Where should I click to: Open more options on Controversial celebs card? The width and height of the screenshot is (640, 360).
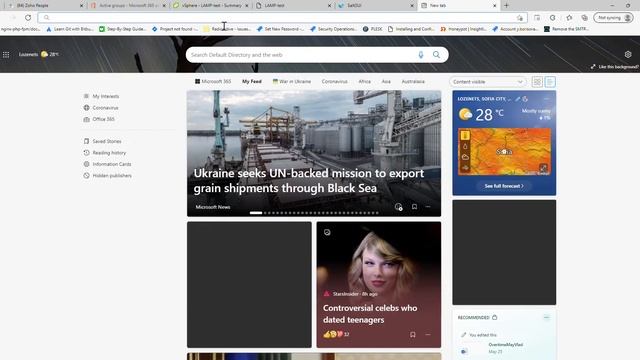[428, 334]
